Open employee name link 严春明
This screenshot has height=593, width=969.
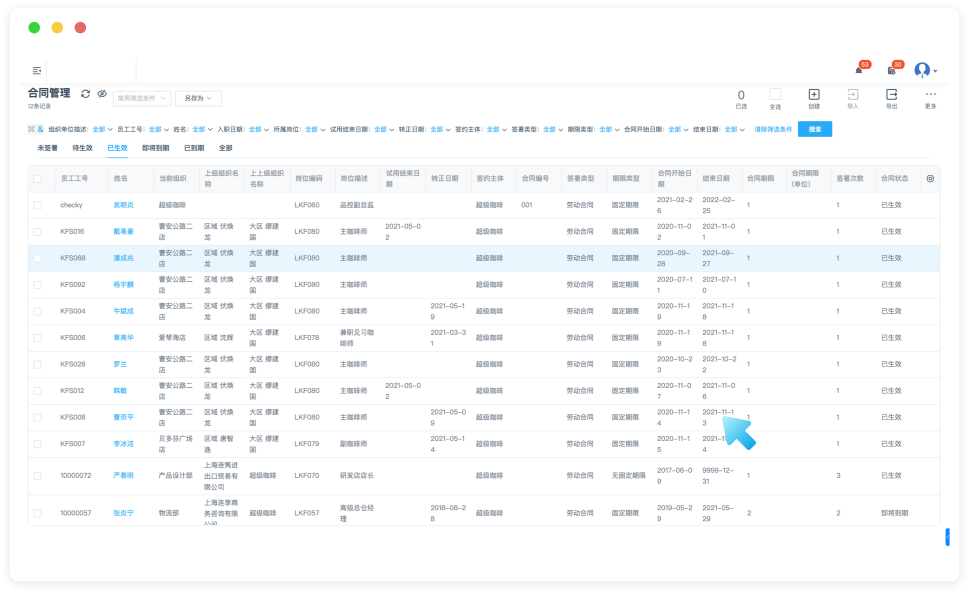point(123,475)
